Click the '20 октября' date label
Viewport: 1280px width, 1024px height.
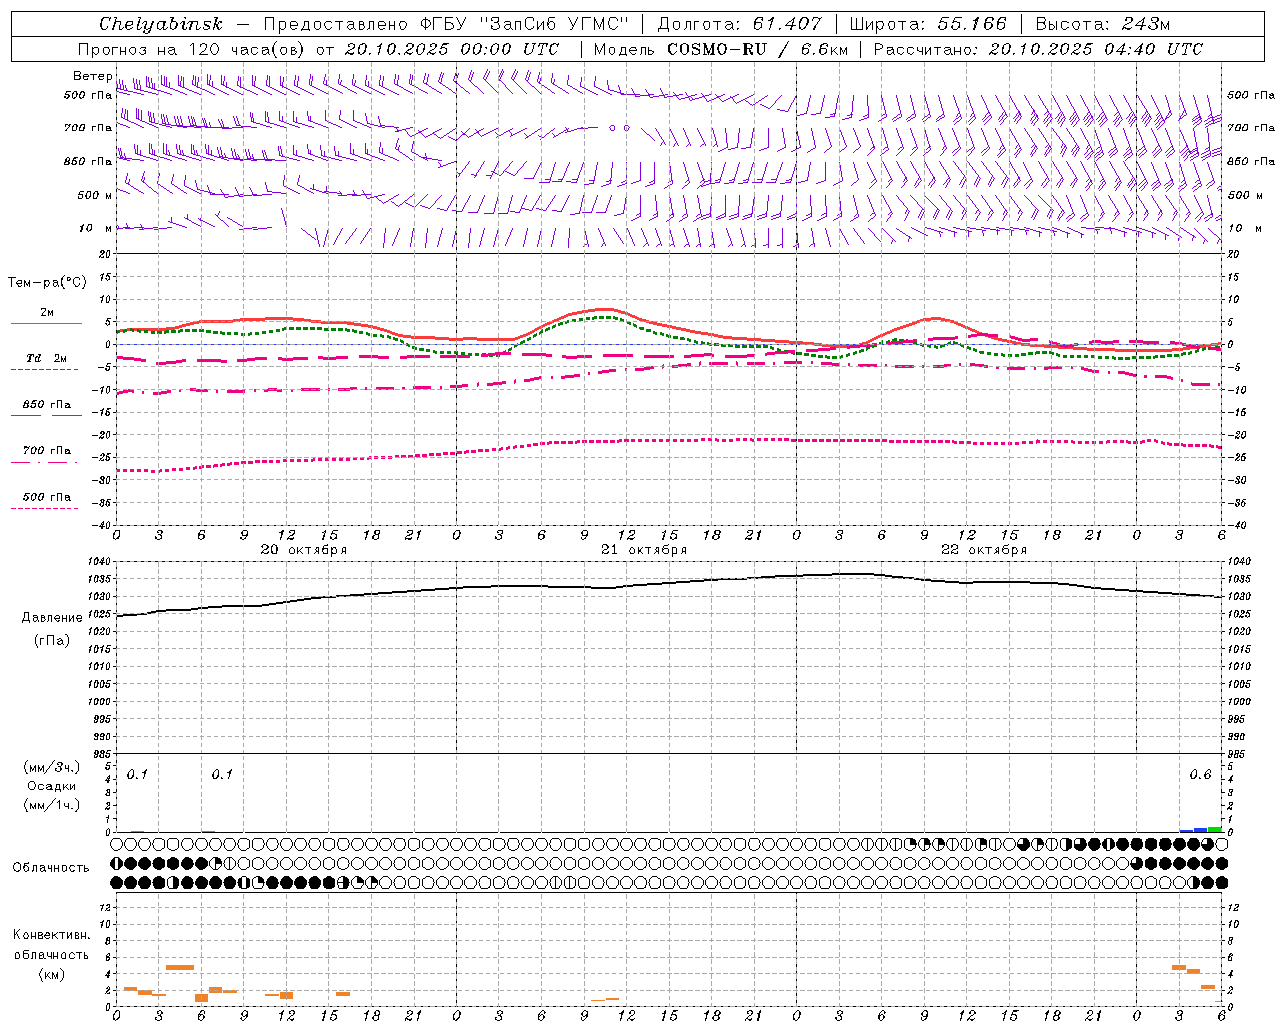(304, 549)
